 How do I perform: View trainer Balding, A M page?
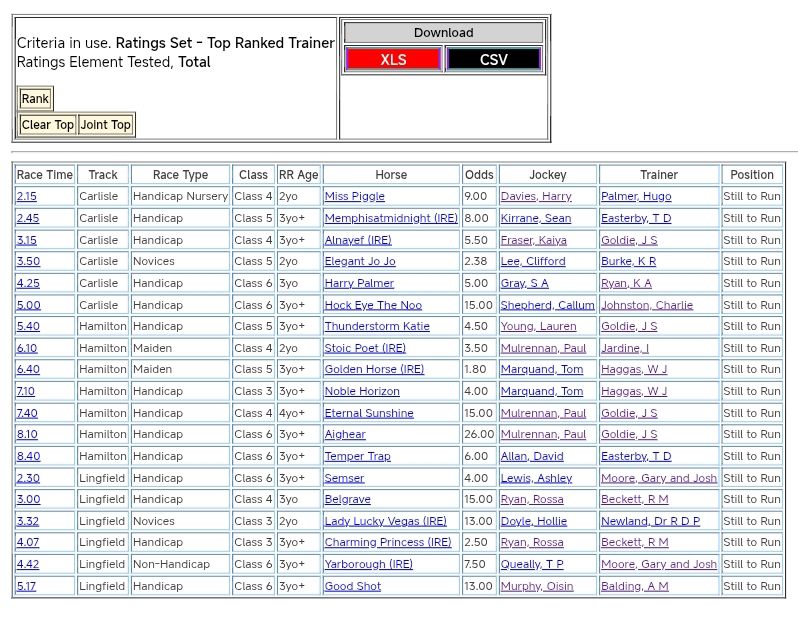click(634, 586)
